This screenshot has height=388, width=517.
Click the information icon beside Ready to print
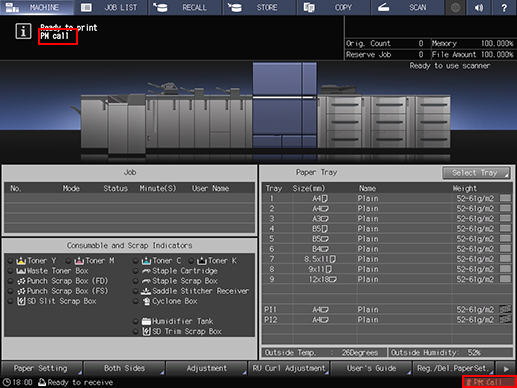pyautogui.click(x=23, y=32)
